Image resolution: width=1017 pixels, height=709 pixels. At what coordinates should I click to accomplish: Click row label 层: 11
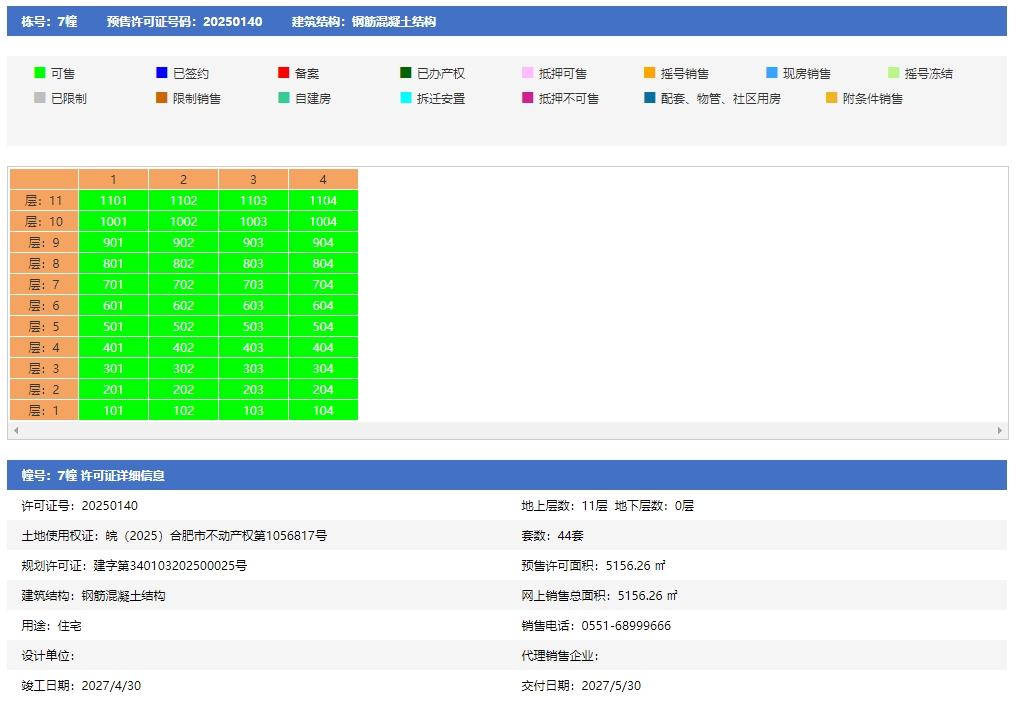click(x=44, y=200)
